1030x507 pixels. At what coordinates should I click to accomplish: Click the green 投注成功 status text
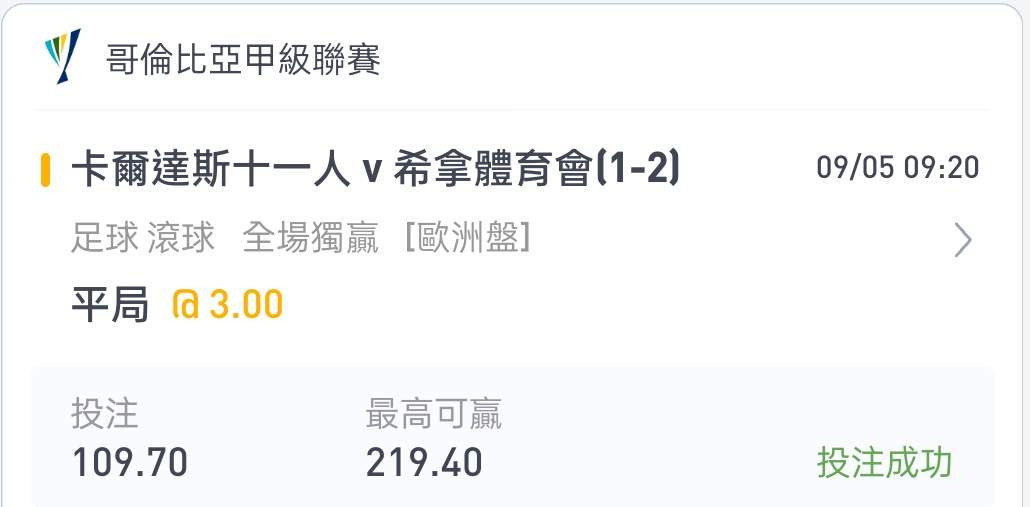click(x=885, y=463)
